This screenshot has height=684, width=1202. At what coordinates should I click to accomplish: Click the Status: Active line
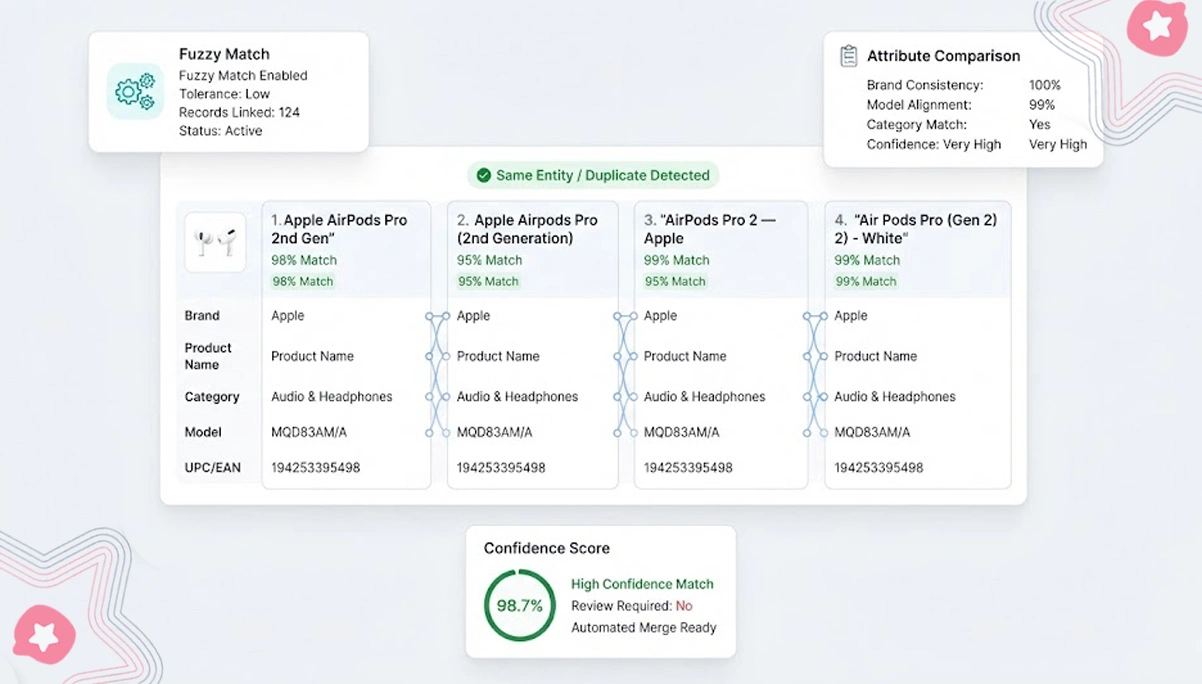tap(220, 131)
